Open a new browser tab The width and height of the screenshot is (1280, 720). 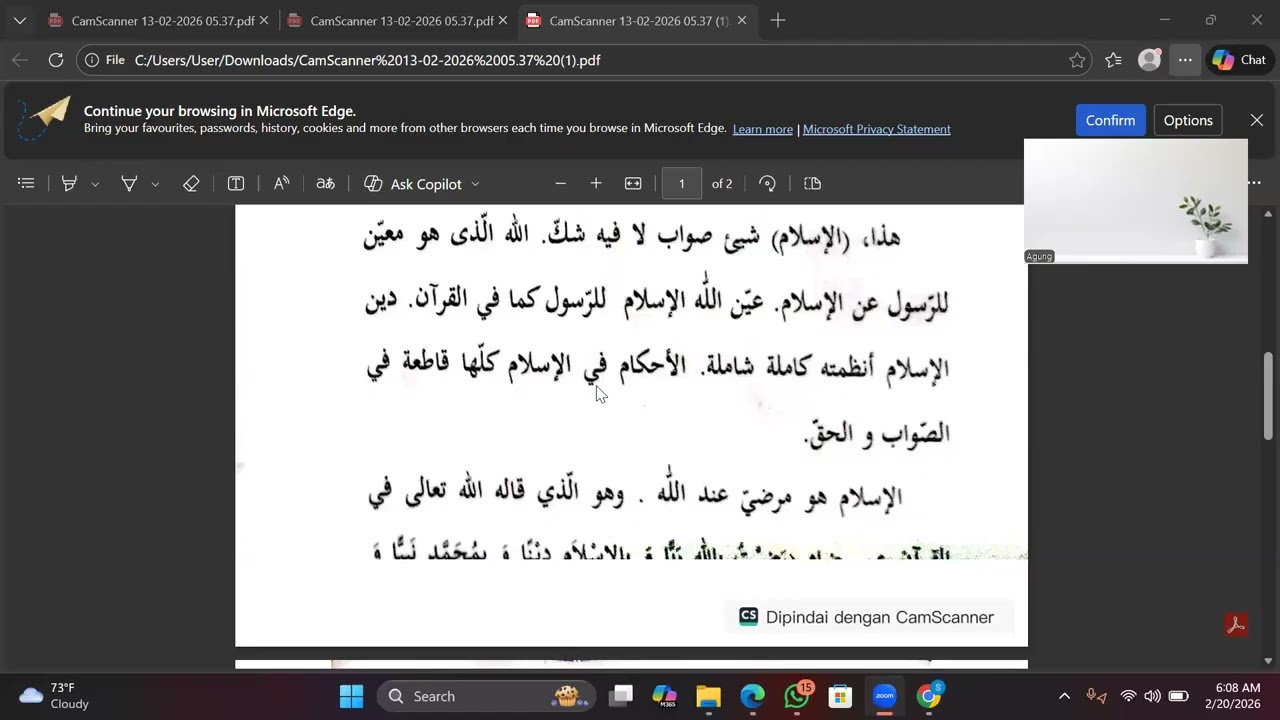(x=778, y=20)
